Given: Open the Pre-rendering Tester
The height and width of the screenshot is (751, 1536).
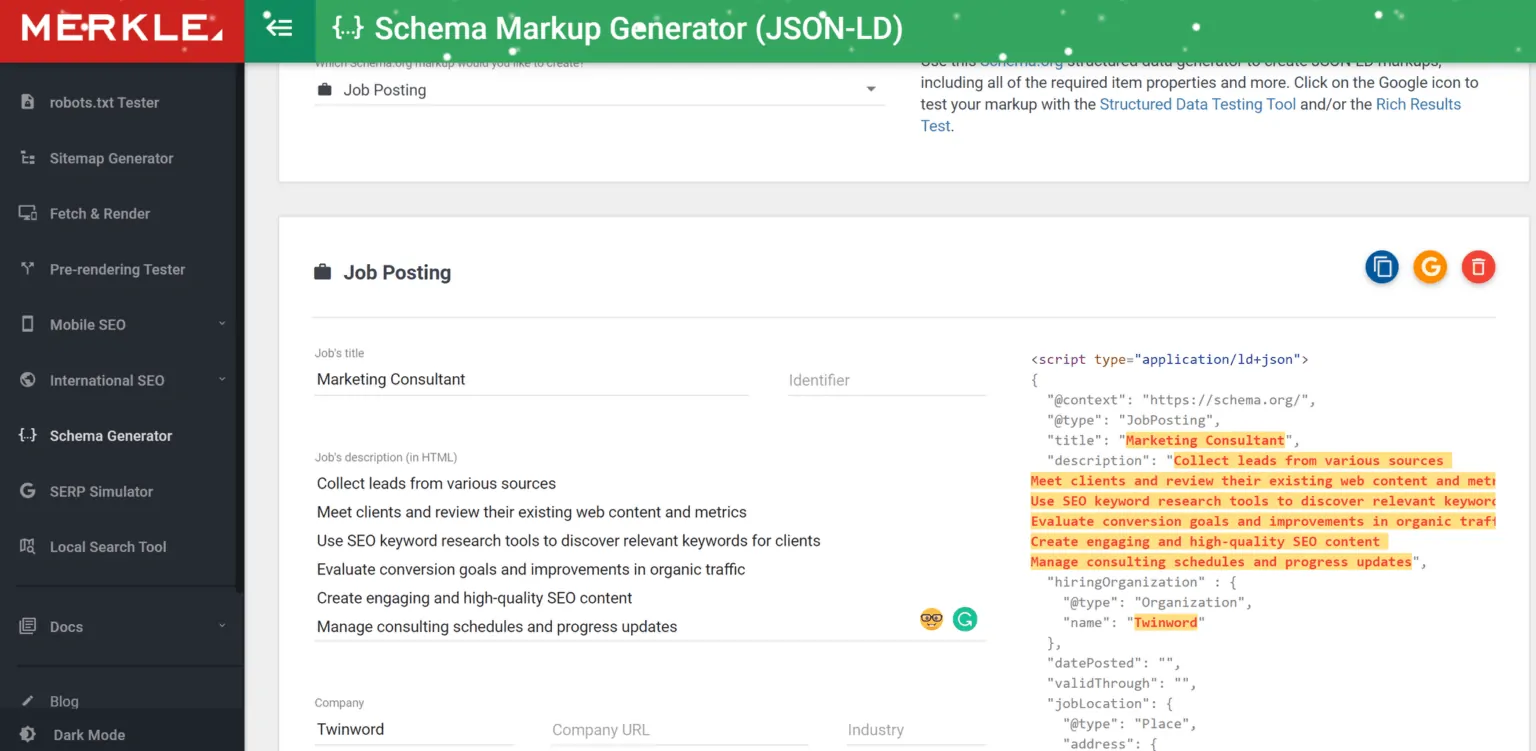Looking at the screenshot, I should pyautogui.click(x=117, y=269).
